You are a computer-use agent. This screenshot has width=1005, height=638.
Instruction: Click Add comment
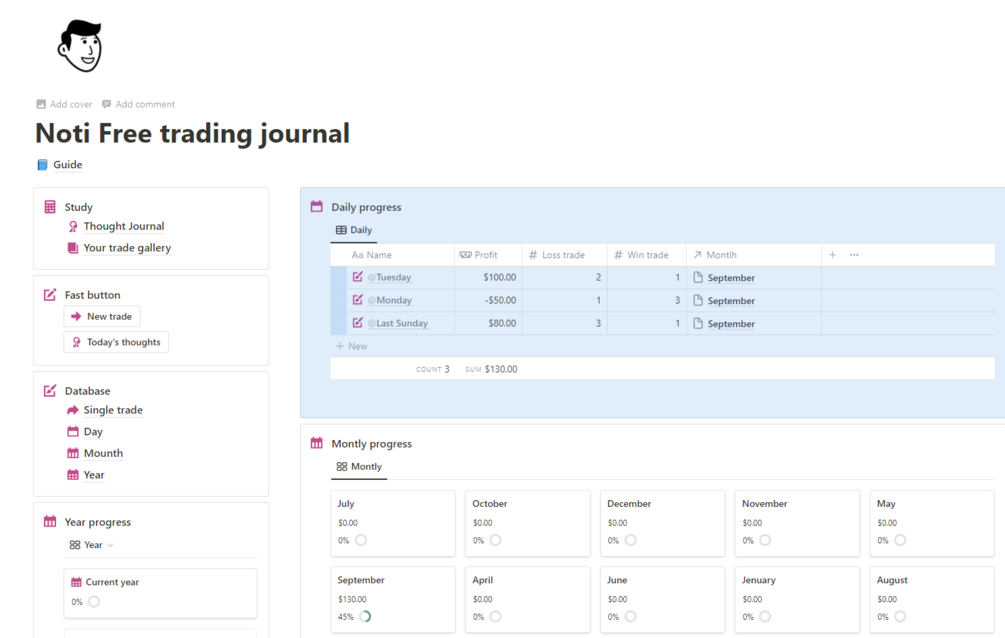tap(138, 104)
